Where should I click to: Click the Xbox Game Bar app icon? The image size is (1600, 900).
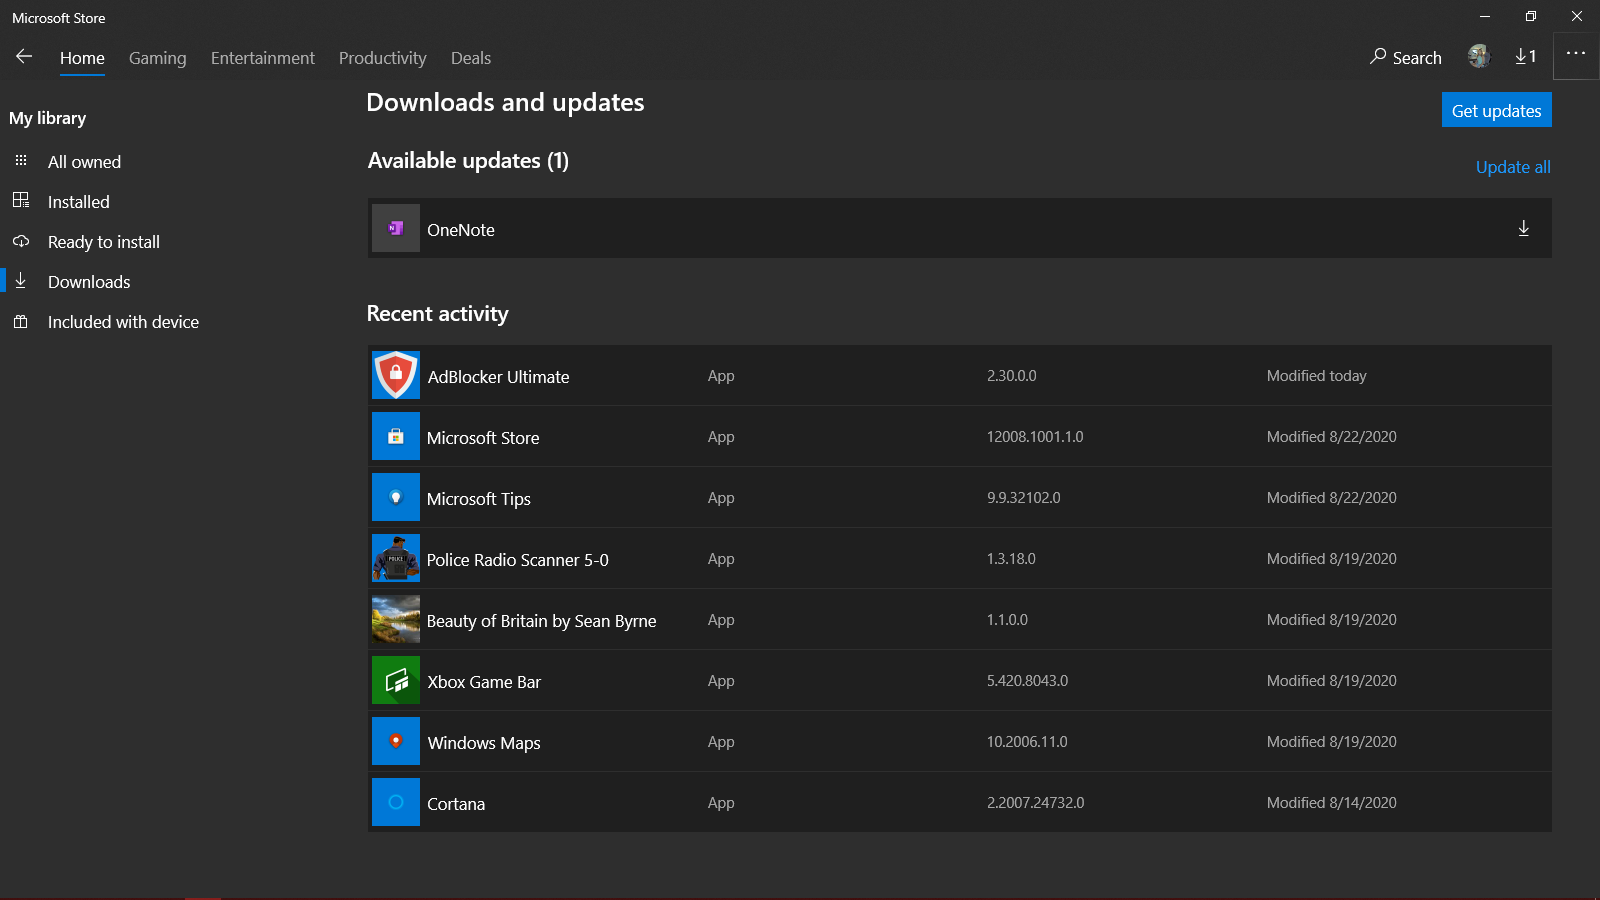[x=396, y=681]
